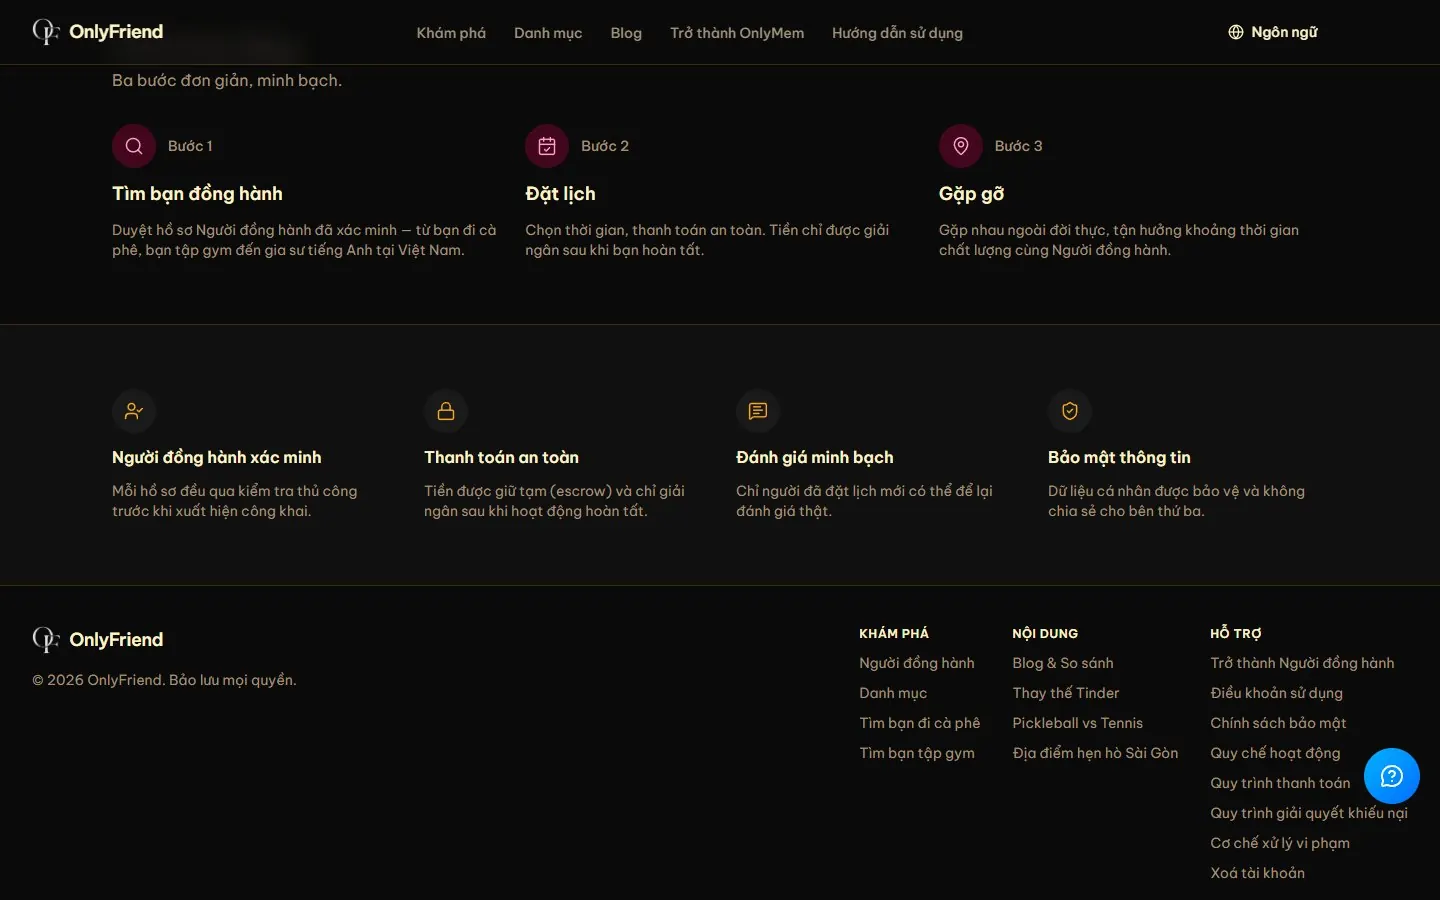Open the Blog & So sánh footer link
This screenshot has width=1440, height=900.
[1063, 663]
